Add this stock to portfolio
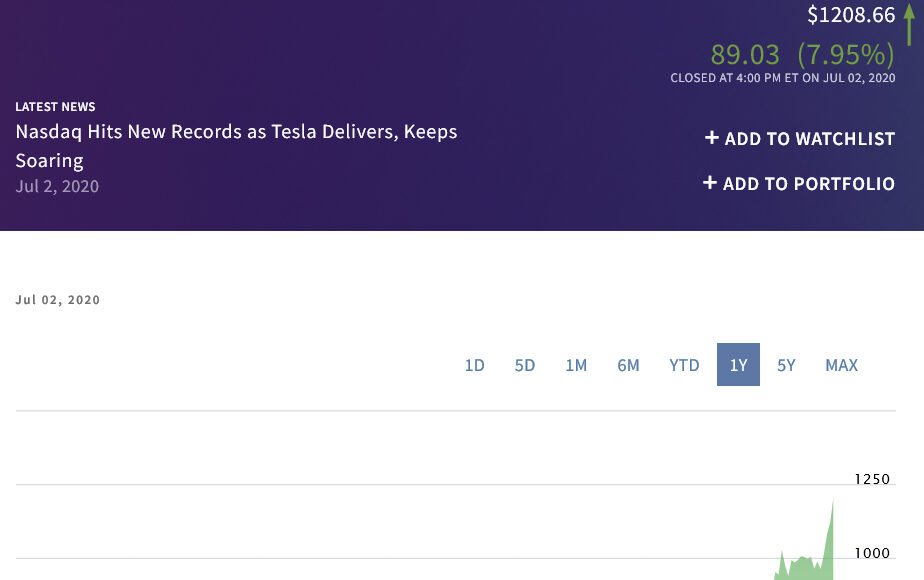 (799, 184)
